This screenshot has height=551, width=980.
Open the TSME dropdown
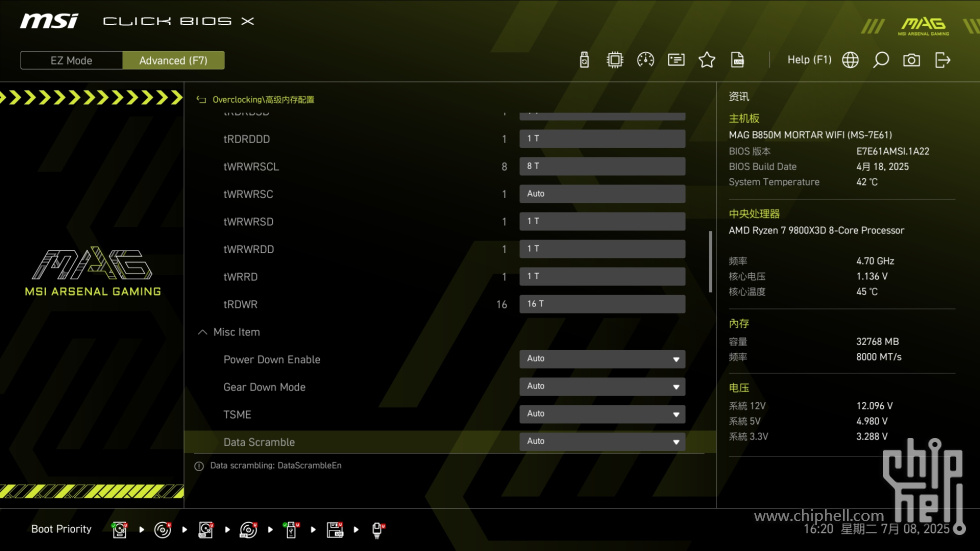[x=602, y=414]
